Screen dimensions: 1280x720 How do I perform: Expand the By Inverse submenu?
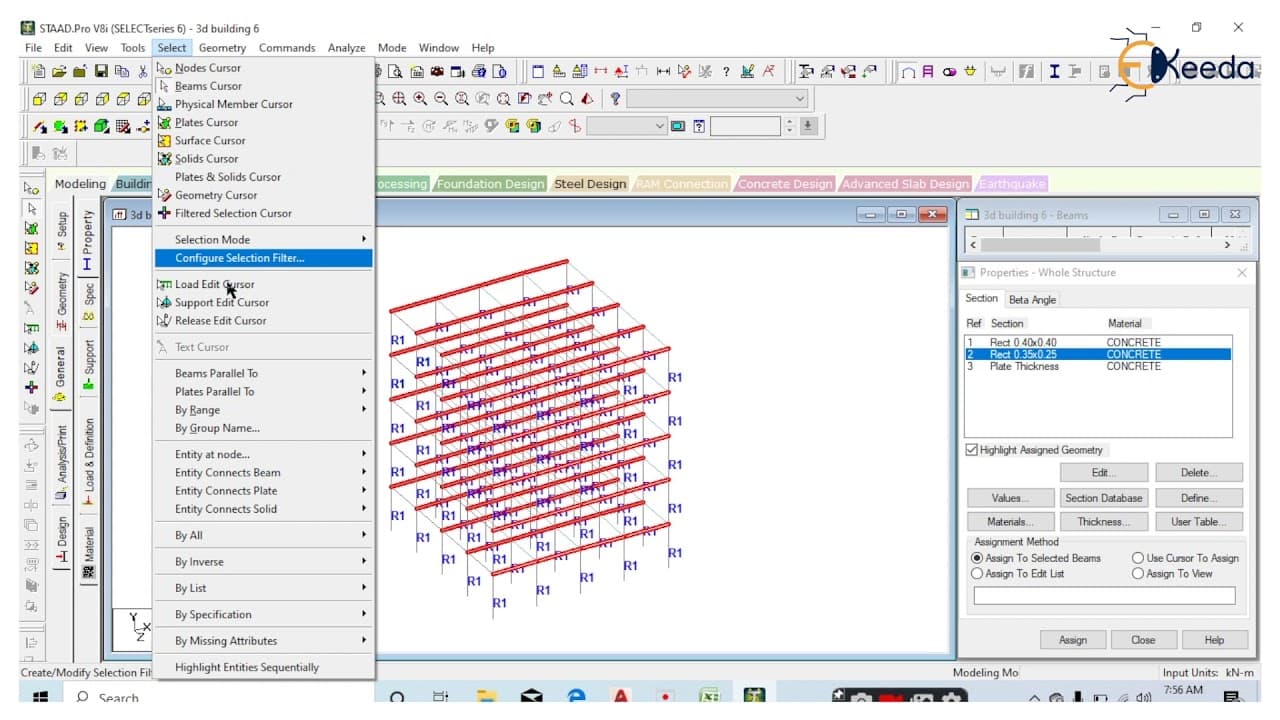pyautogui.click(x=264, y=561)
